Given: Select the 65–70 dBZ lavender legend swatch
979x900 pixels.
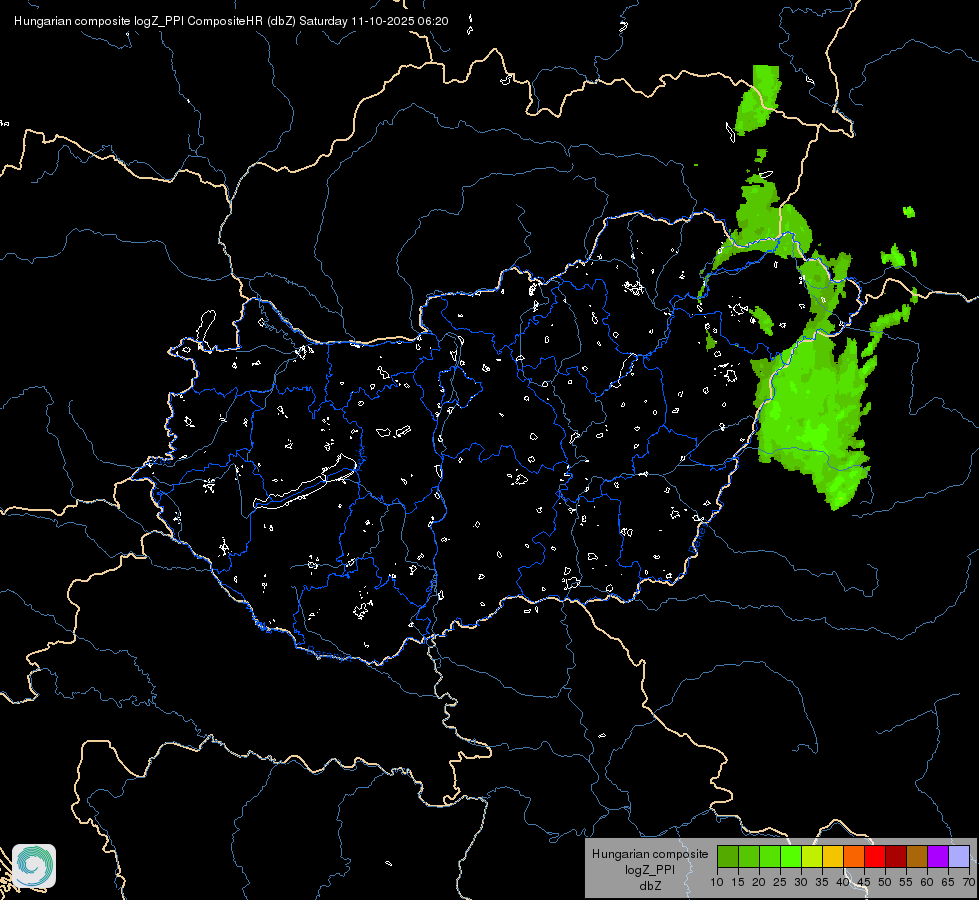Looking at the screenshot, I should pos(959,856).
